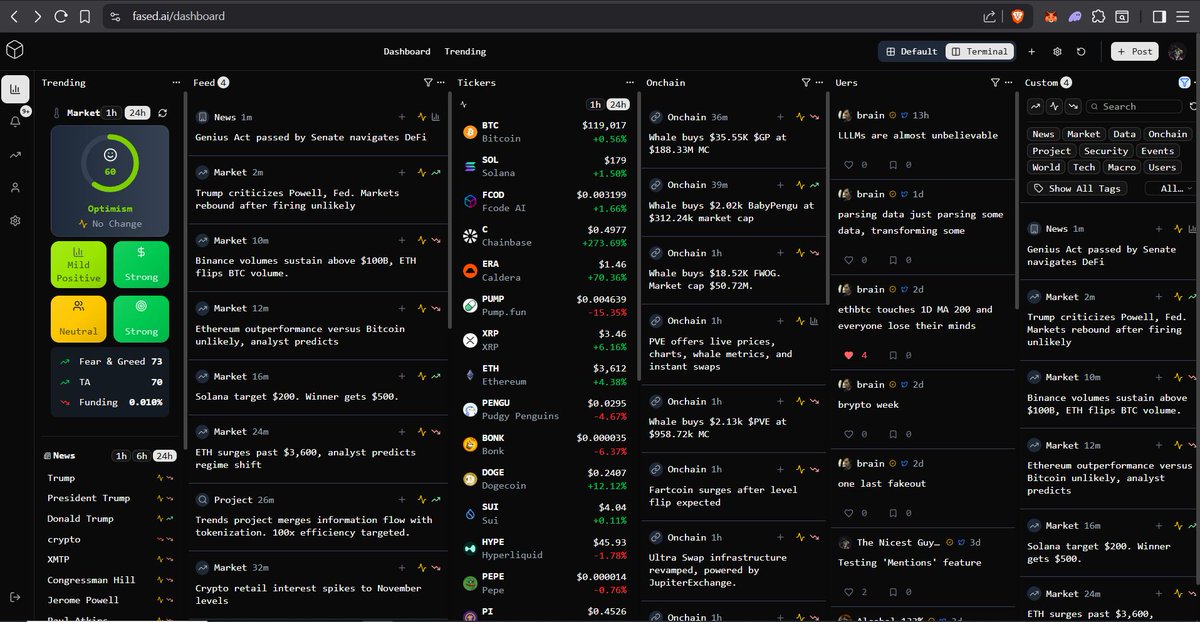Open PENGU Pudgy Penguins ticker row
This screenshot has height=622, width=1200.
point(545,409)
